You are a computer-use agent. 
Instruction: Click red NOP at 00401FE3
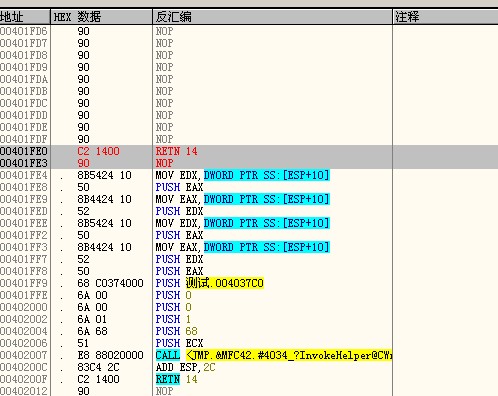pos(164,163)
